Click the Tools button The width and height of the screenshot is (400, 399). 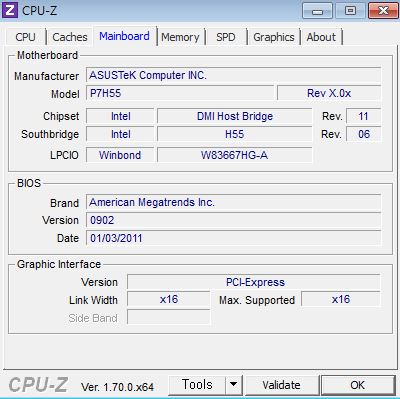coord(197,385)
